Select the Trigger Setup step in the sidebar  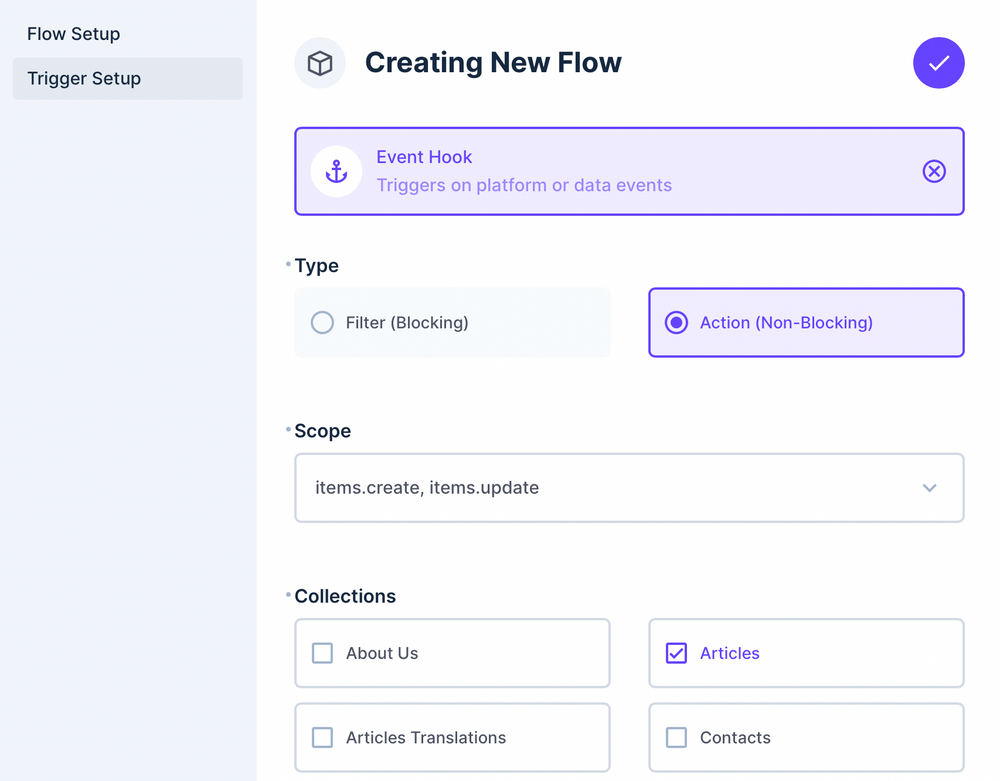83,78
